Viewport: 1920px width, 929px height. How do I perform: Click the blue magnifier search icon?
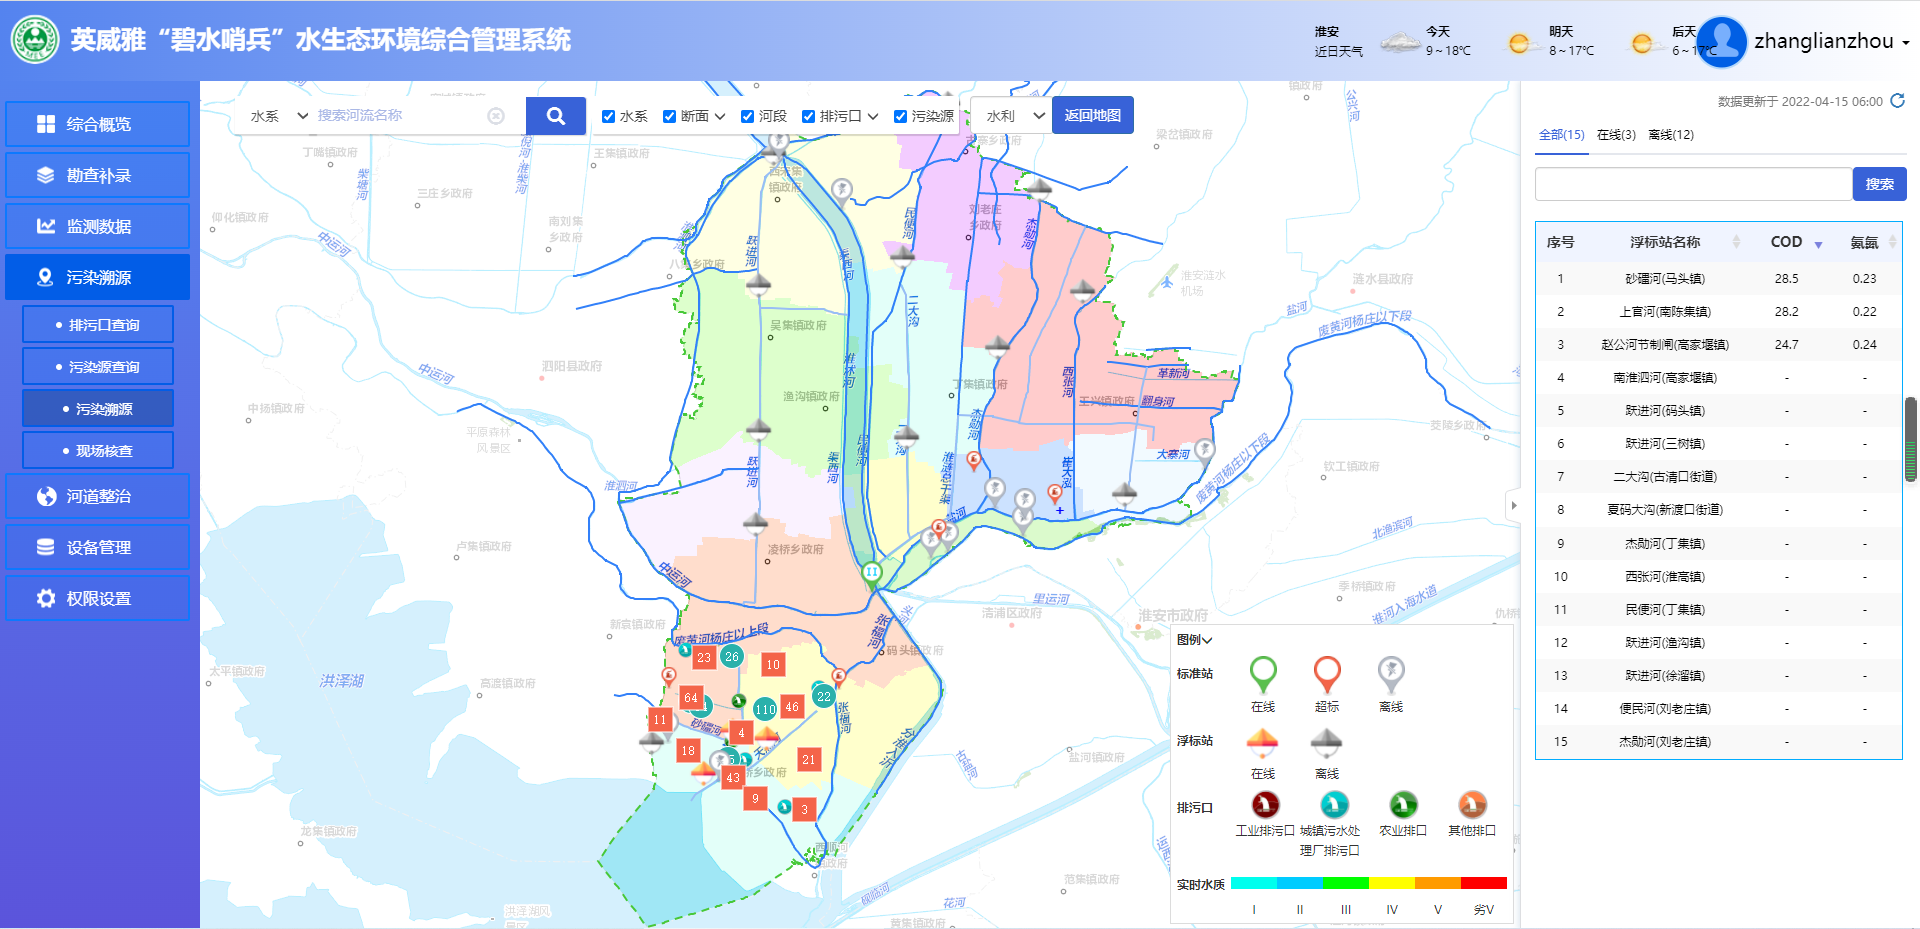coord(555,116)
